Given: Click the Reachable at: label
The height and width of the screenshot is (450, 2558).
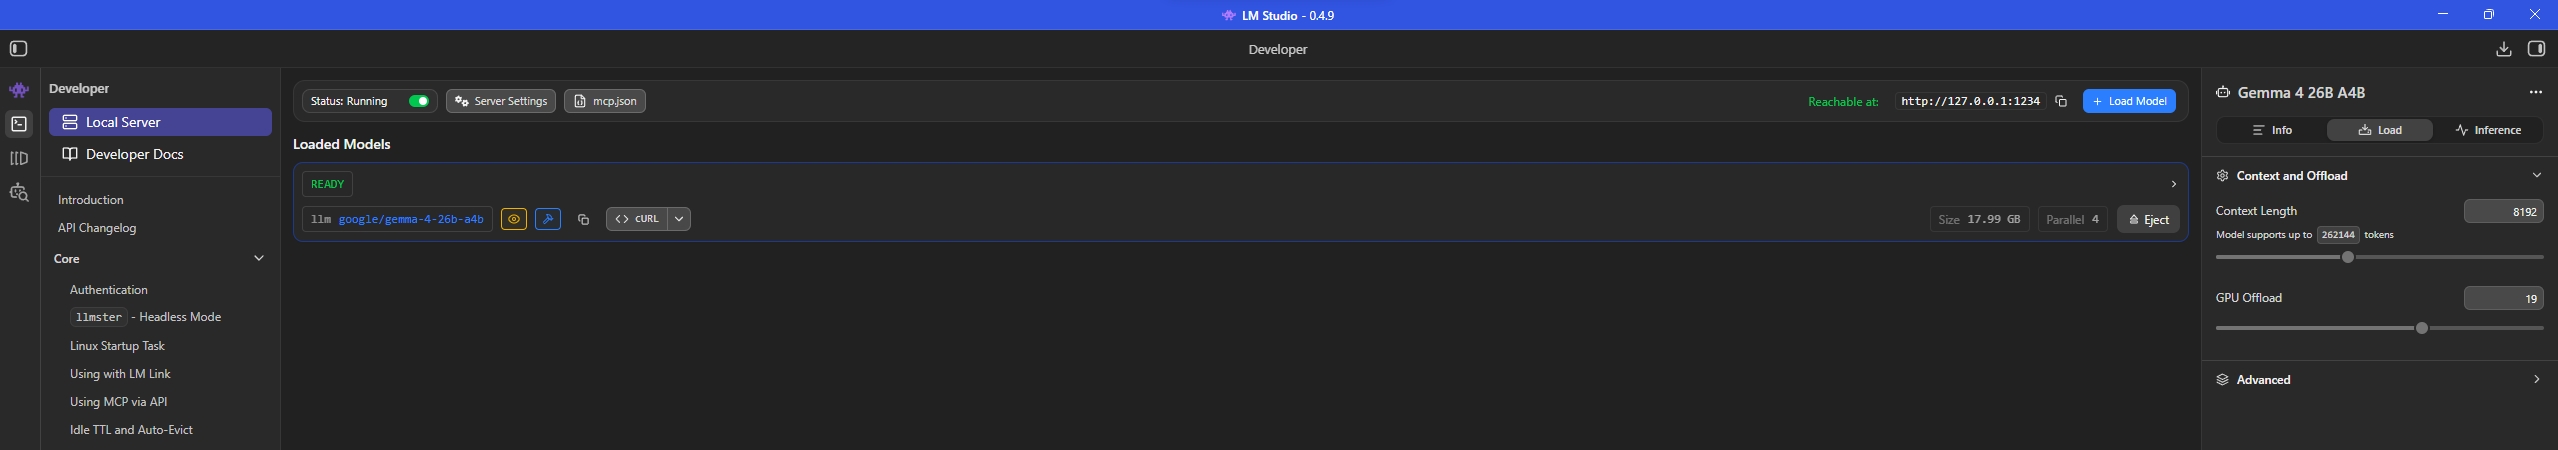Looking at the screenshot, I should click(1843, 101).
